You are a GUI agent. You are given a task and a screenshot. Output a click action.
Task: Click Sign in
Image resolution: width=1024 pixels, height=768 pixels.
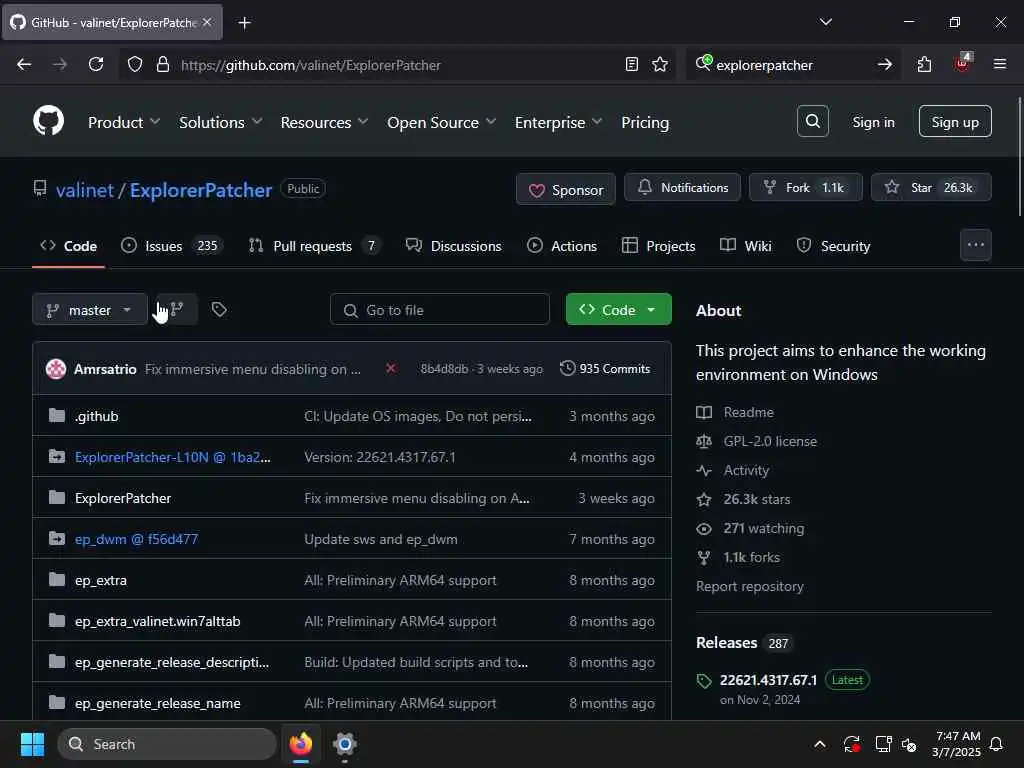point(873,122)
